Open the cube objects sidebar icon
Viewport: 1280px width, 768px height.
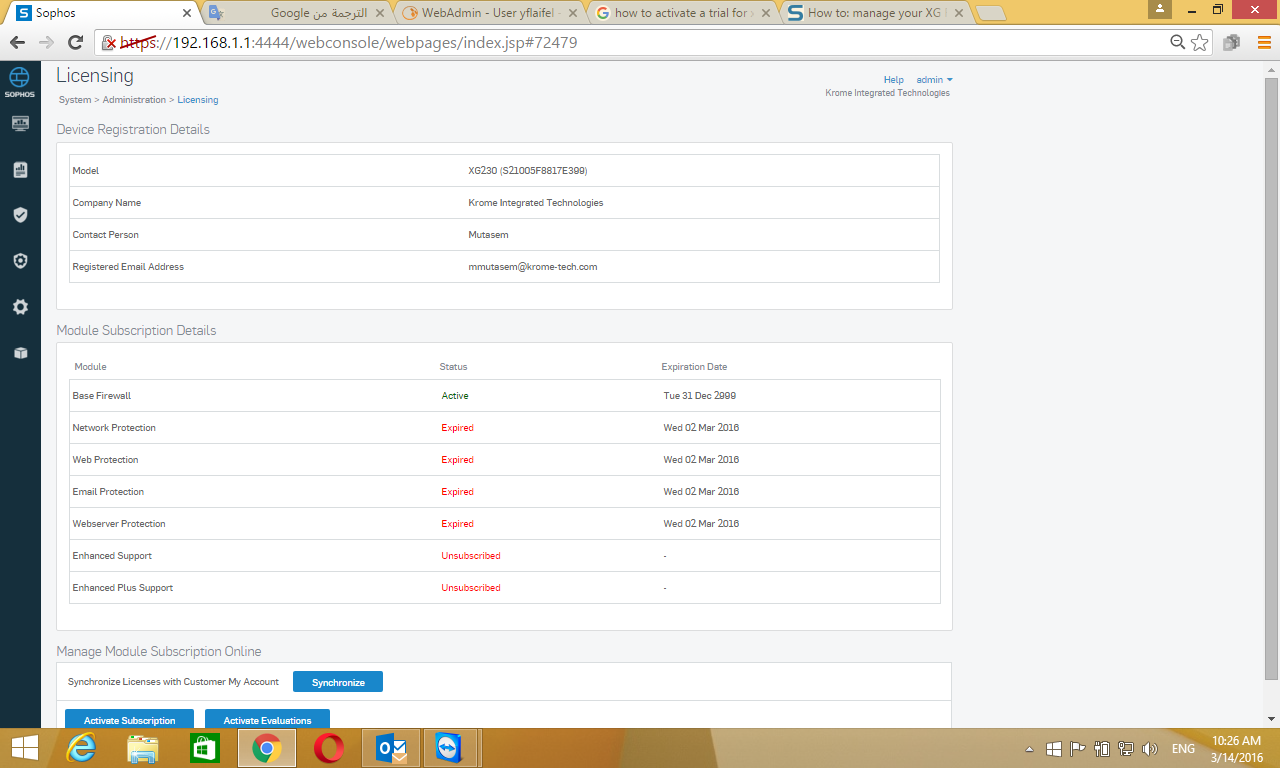point(20,353)
